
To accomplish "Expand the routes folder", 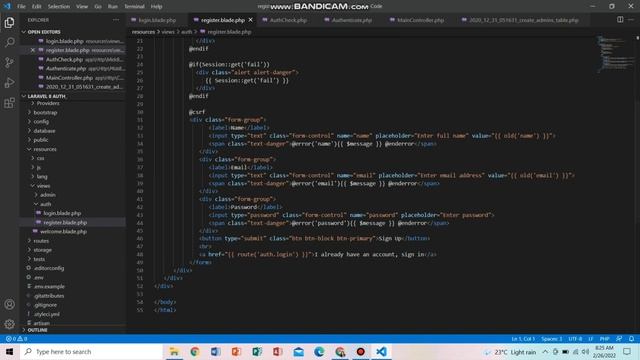I will tap(41, 241).
